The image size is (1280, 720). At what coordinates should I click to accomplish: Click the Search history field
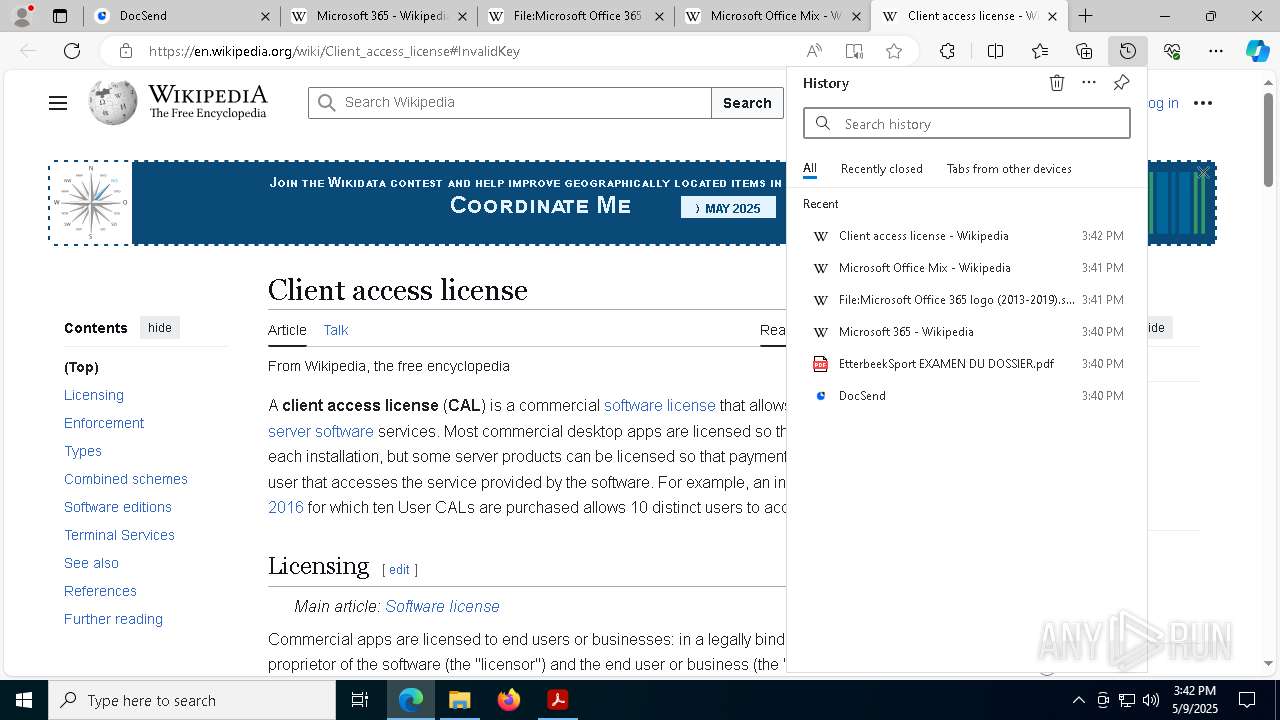[x=967, y=123]
